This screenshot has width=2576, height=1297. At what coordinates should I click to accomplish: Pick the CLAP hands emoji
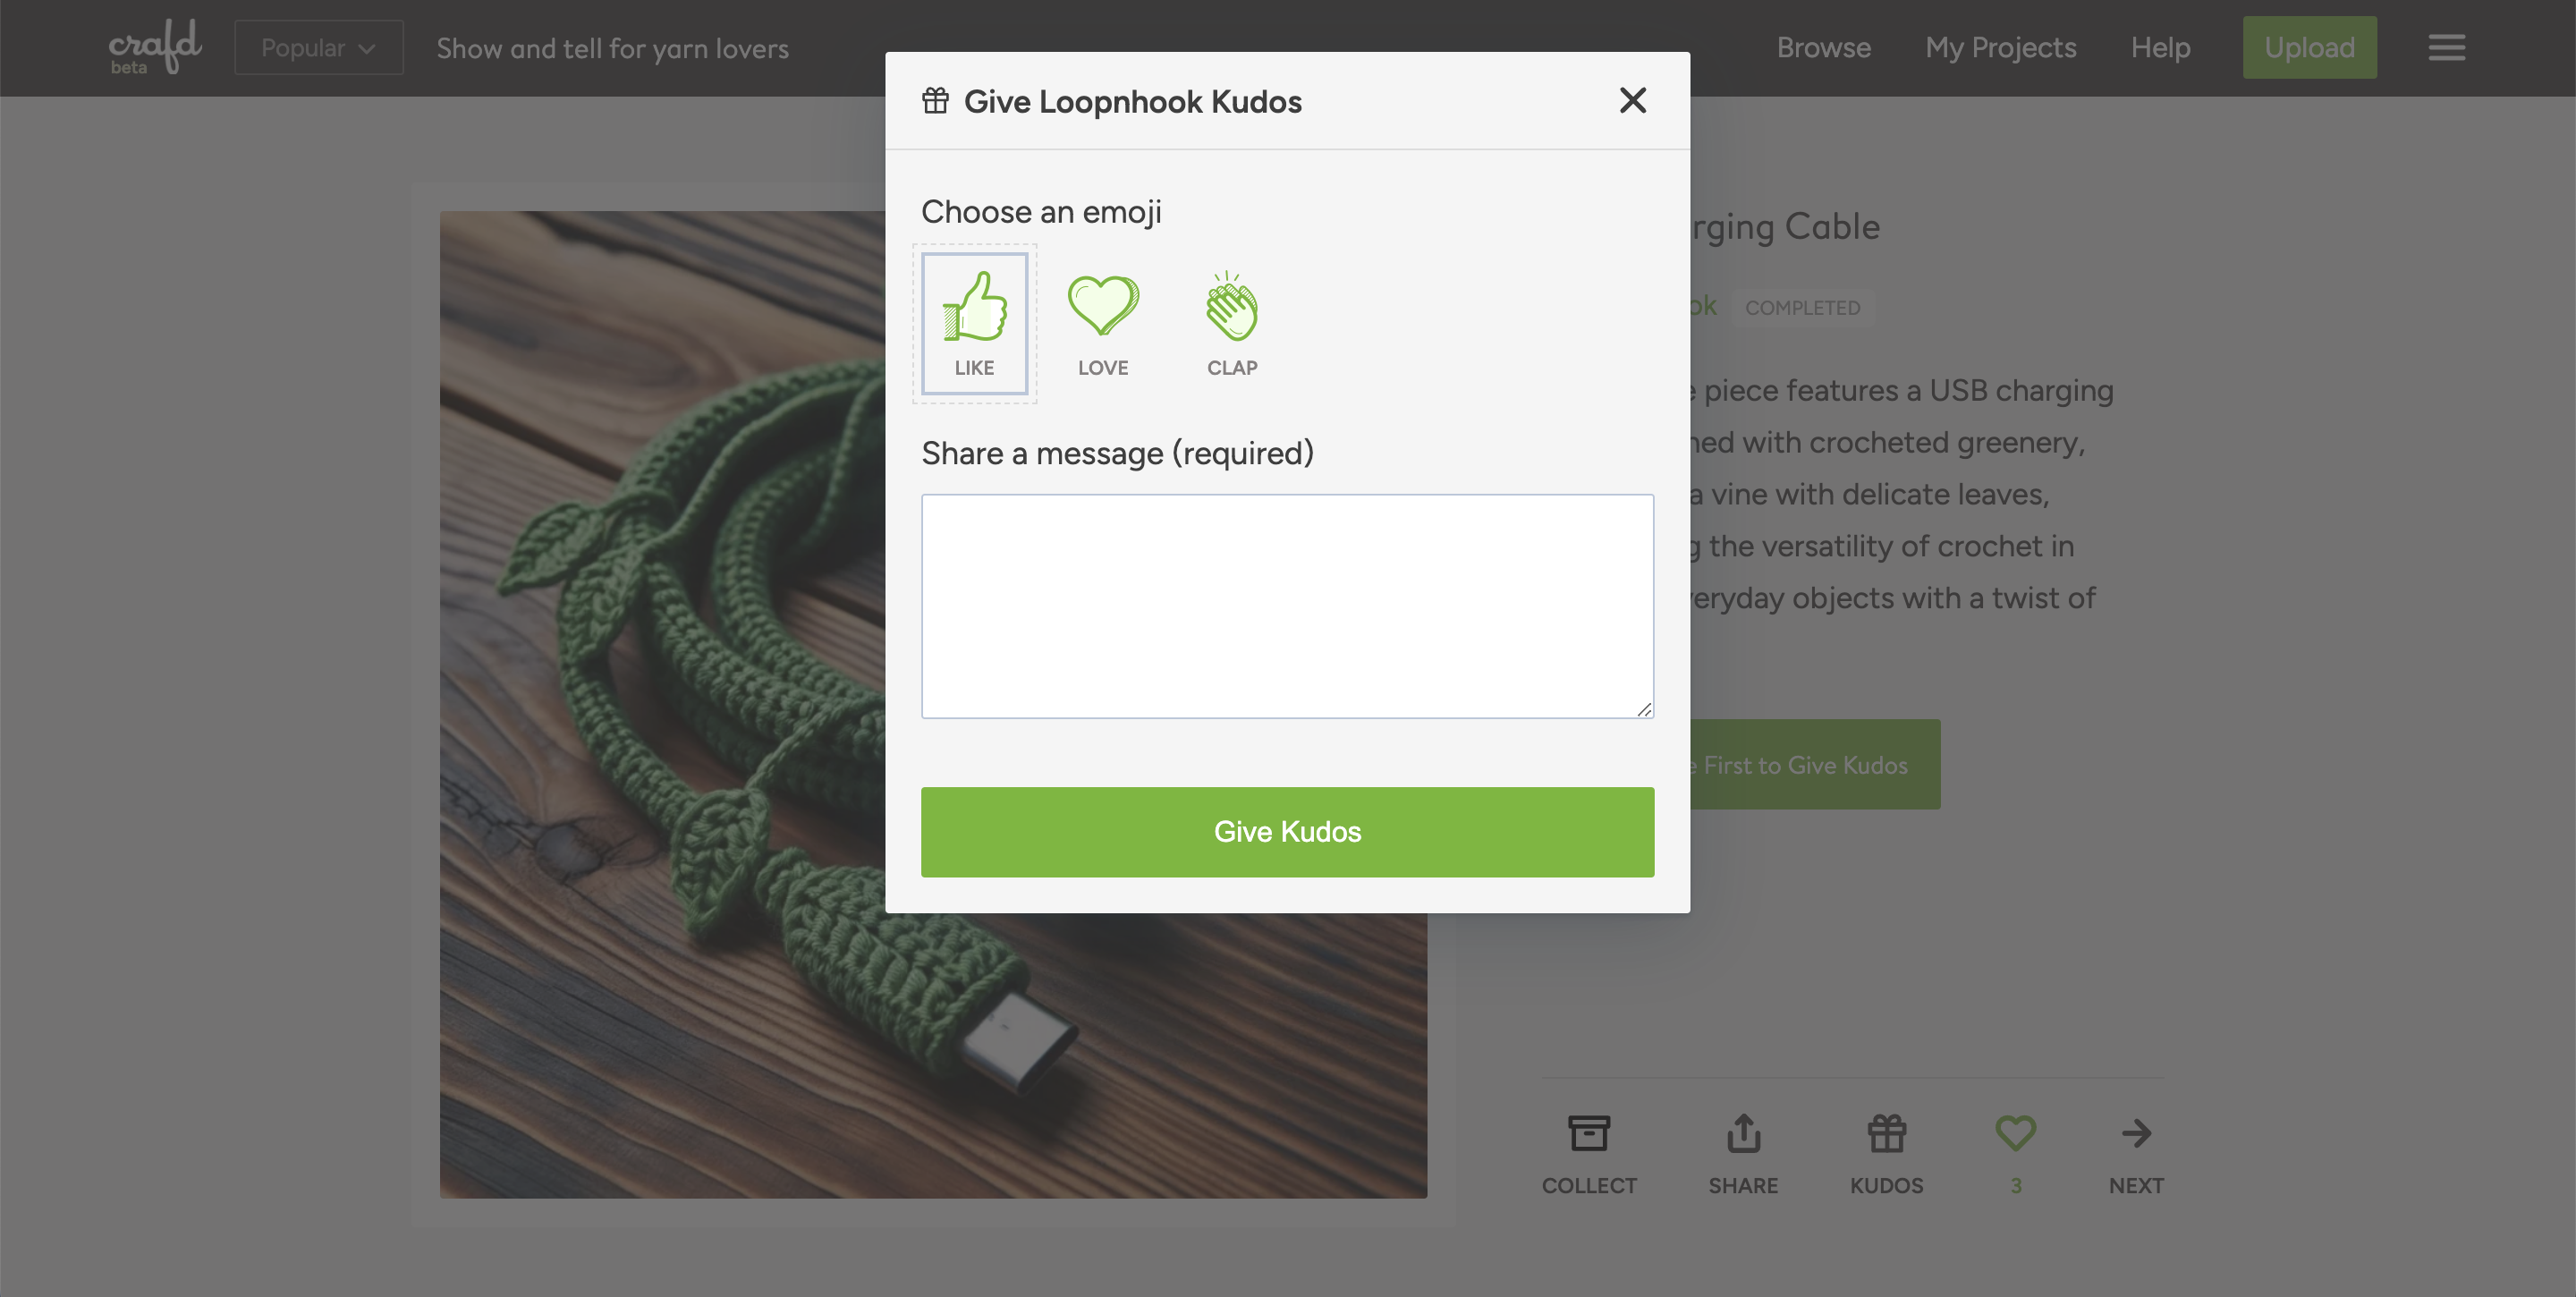click(1231, 322)
